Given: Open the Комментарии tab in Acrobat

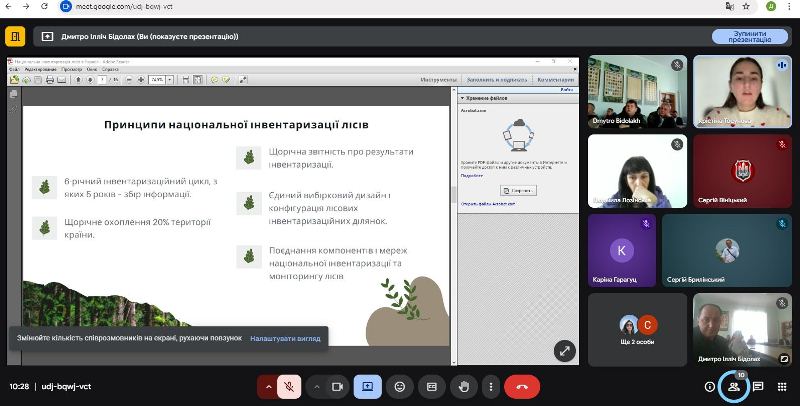Looking at the screenshot, I should [555, 79].
